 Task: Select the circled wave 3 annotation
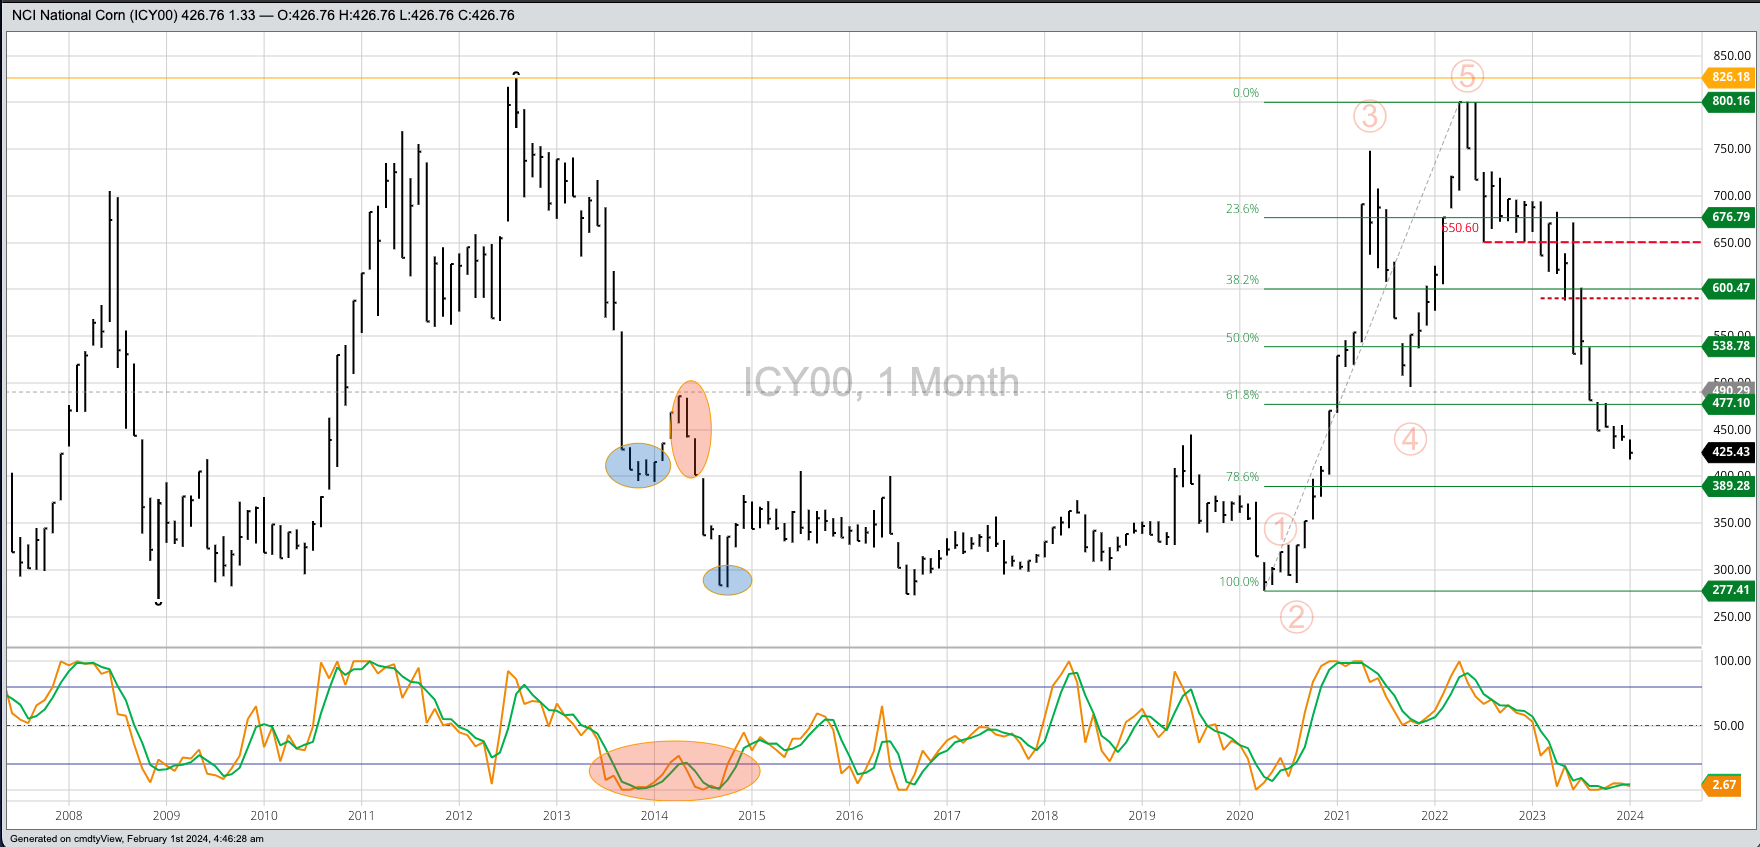pyautogui.click(x=1369, y=116)
